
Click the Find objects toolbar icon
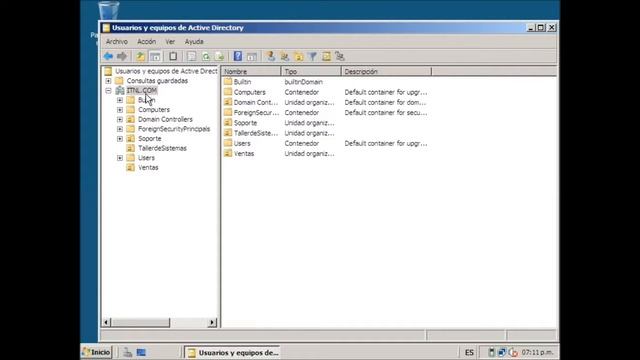[x=326, y=56]
